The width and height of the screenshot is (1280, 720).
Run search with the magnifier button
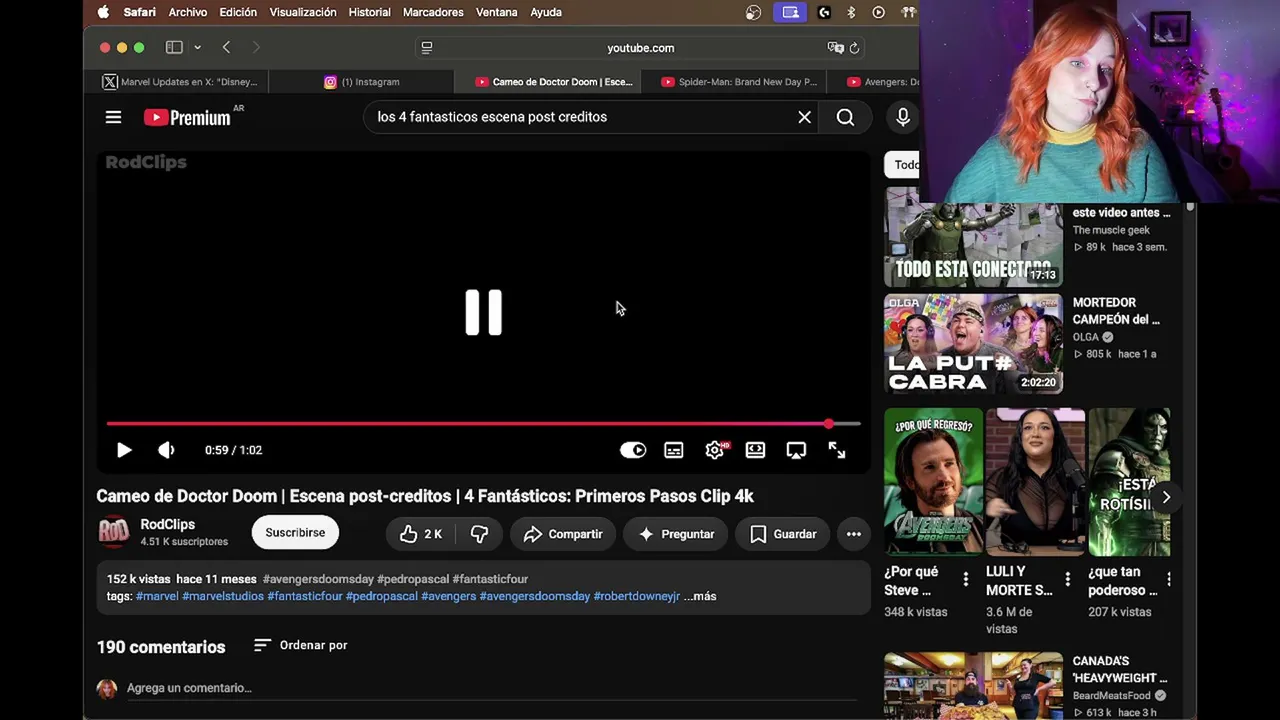click(845, 117)
